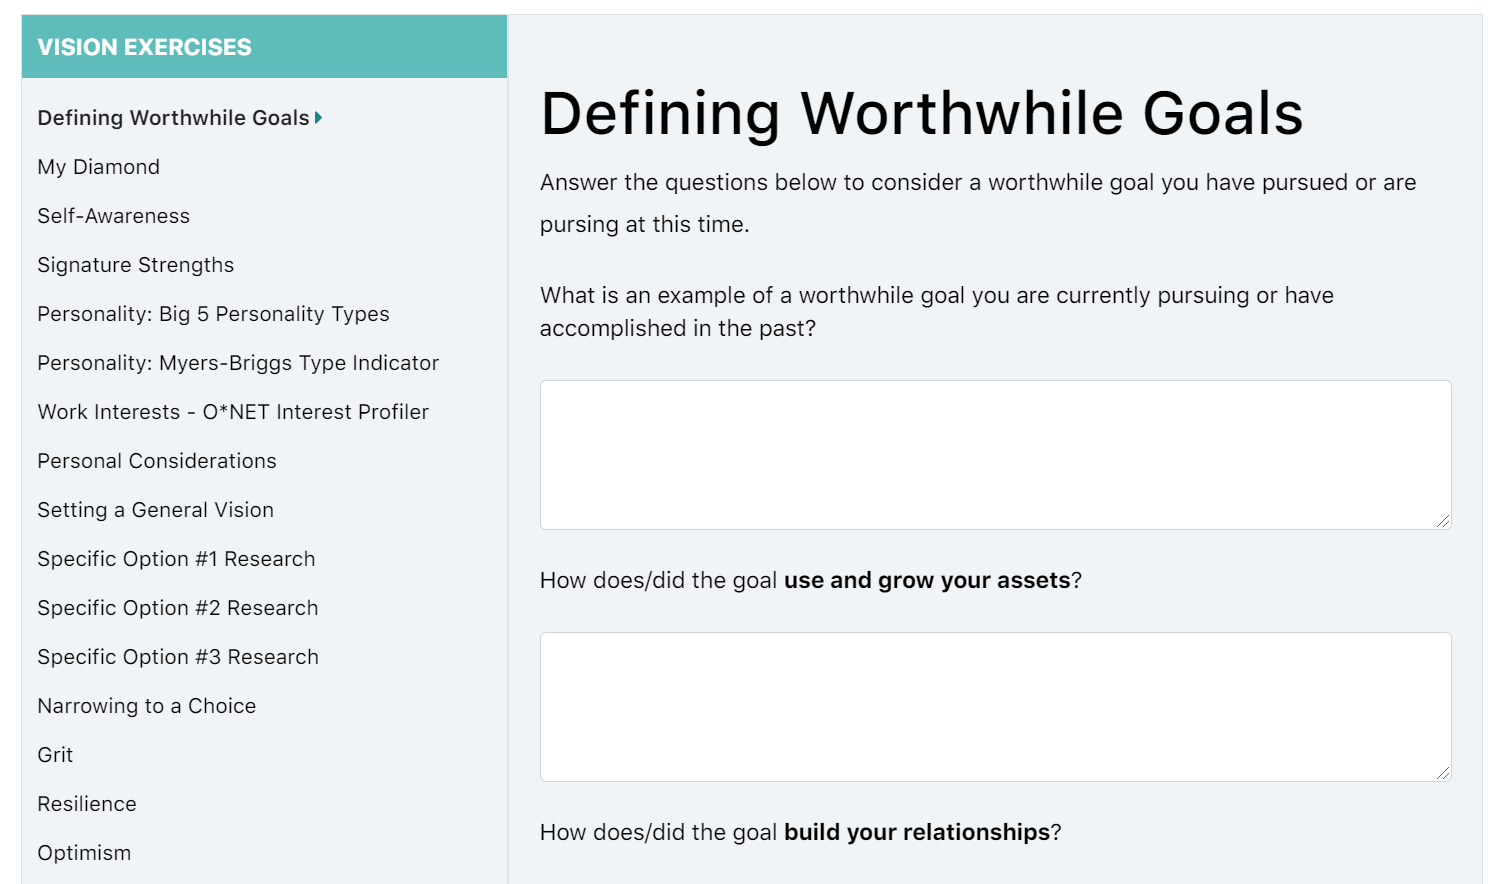This screenshot has width=1506, height=884.
Task: Open the Defining Worthwhile Goals exercise
Action: click(173, 118)
